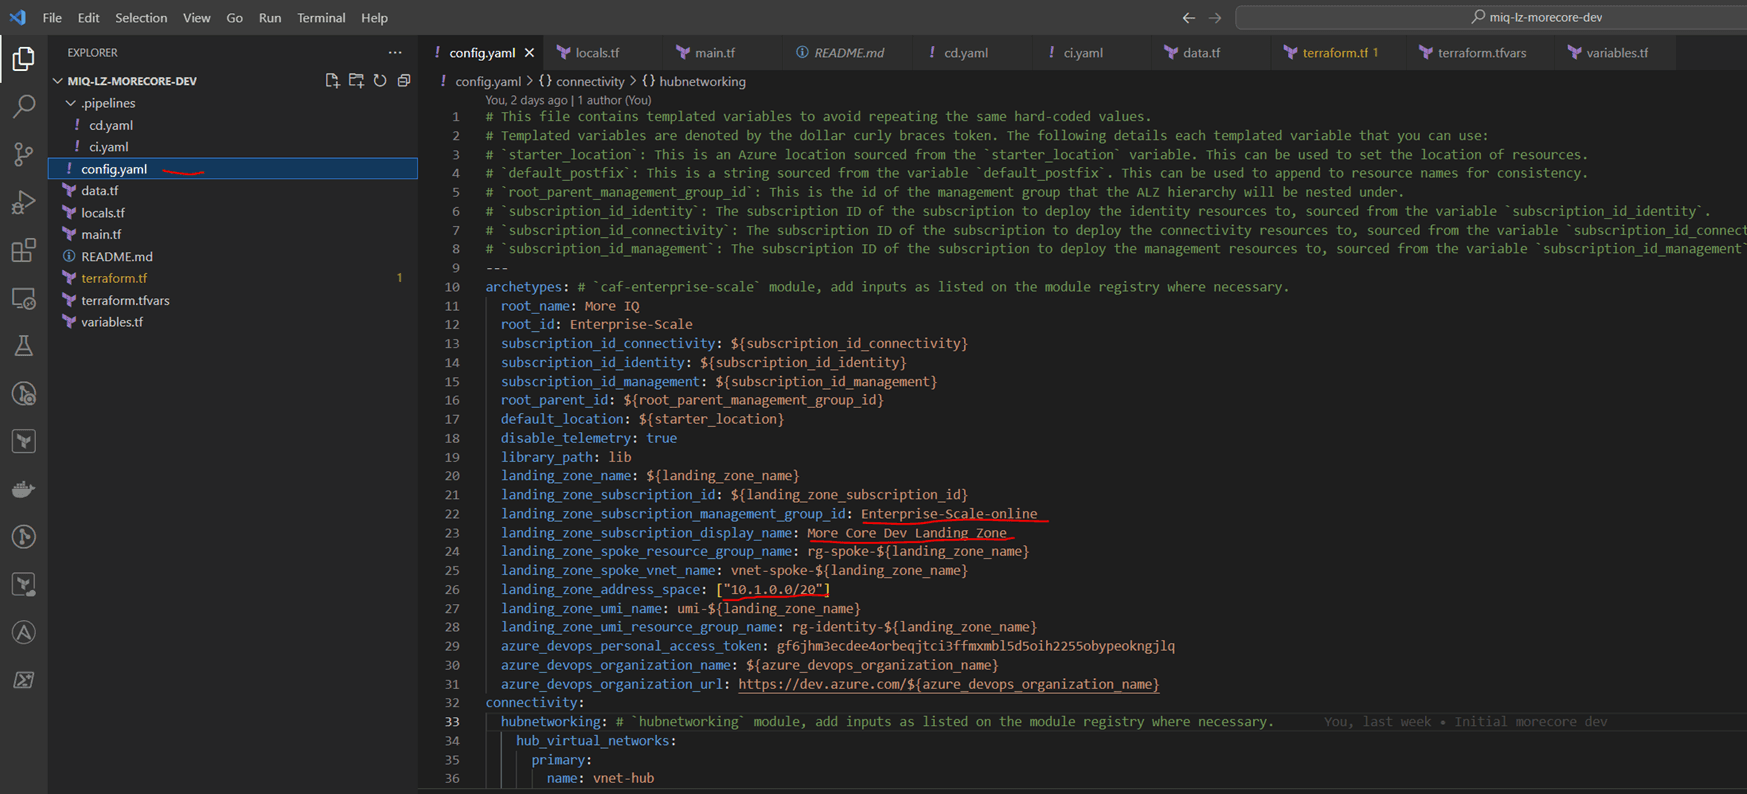Open Run and Debug view
Image resolution: width=1747 pixels, height=794 pixels.
click(24, 202)
